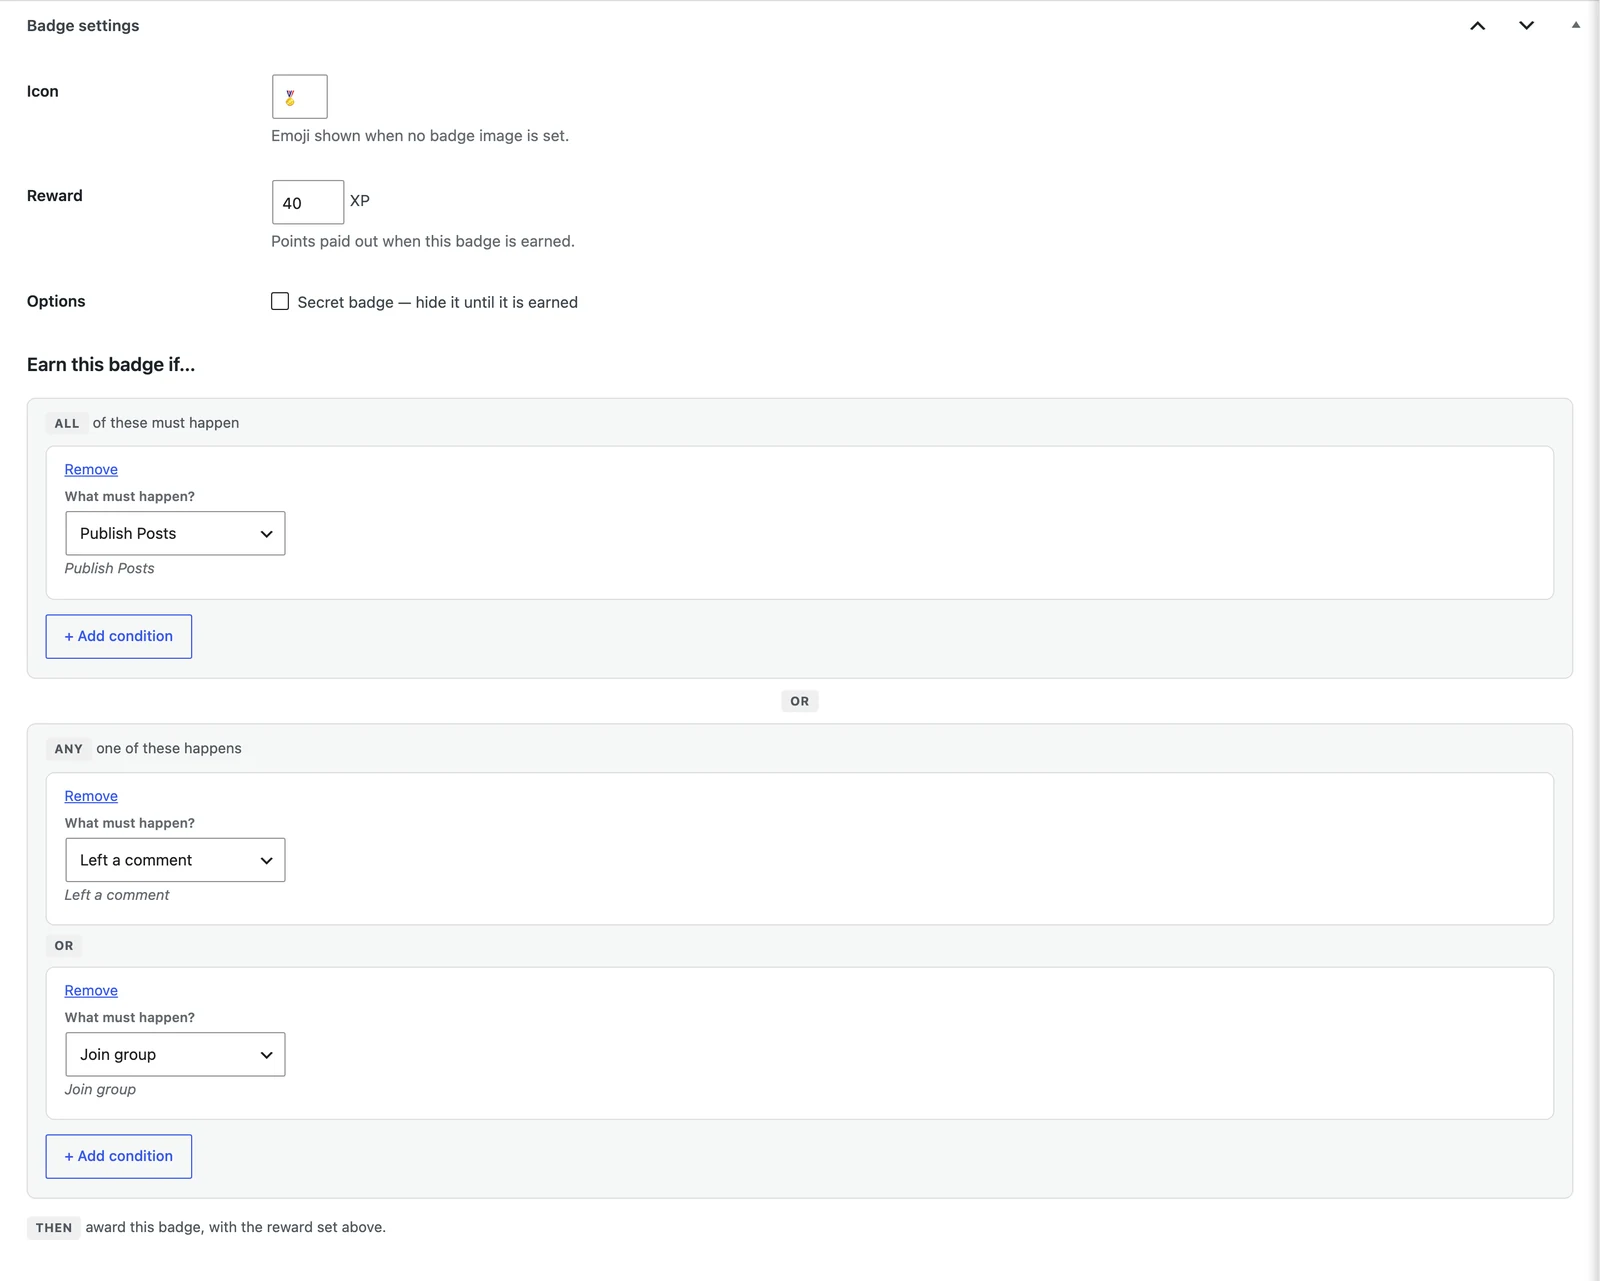1600x1281 pixels.
Task: Remove the Join group condition
Action: point(91,990)
